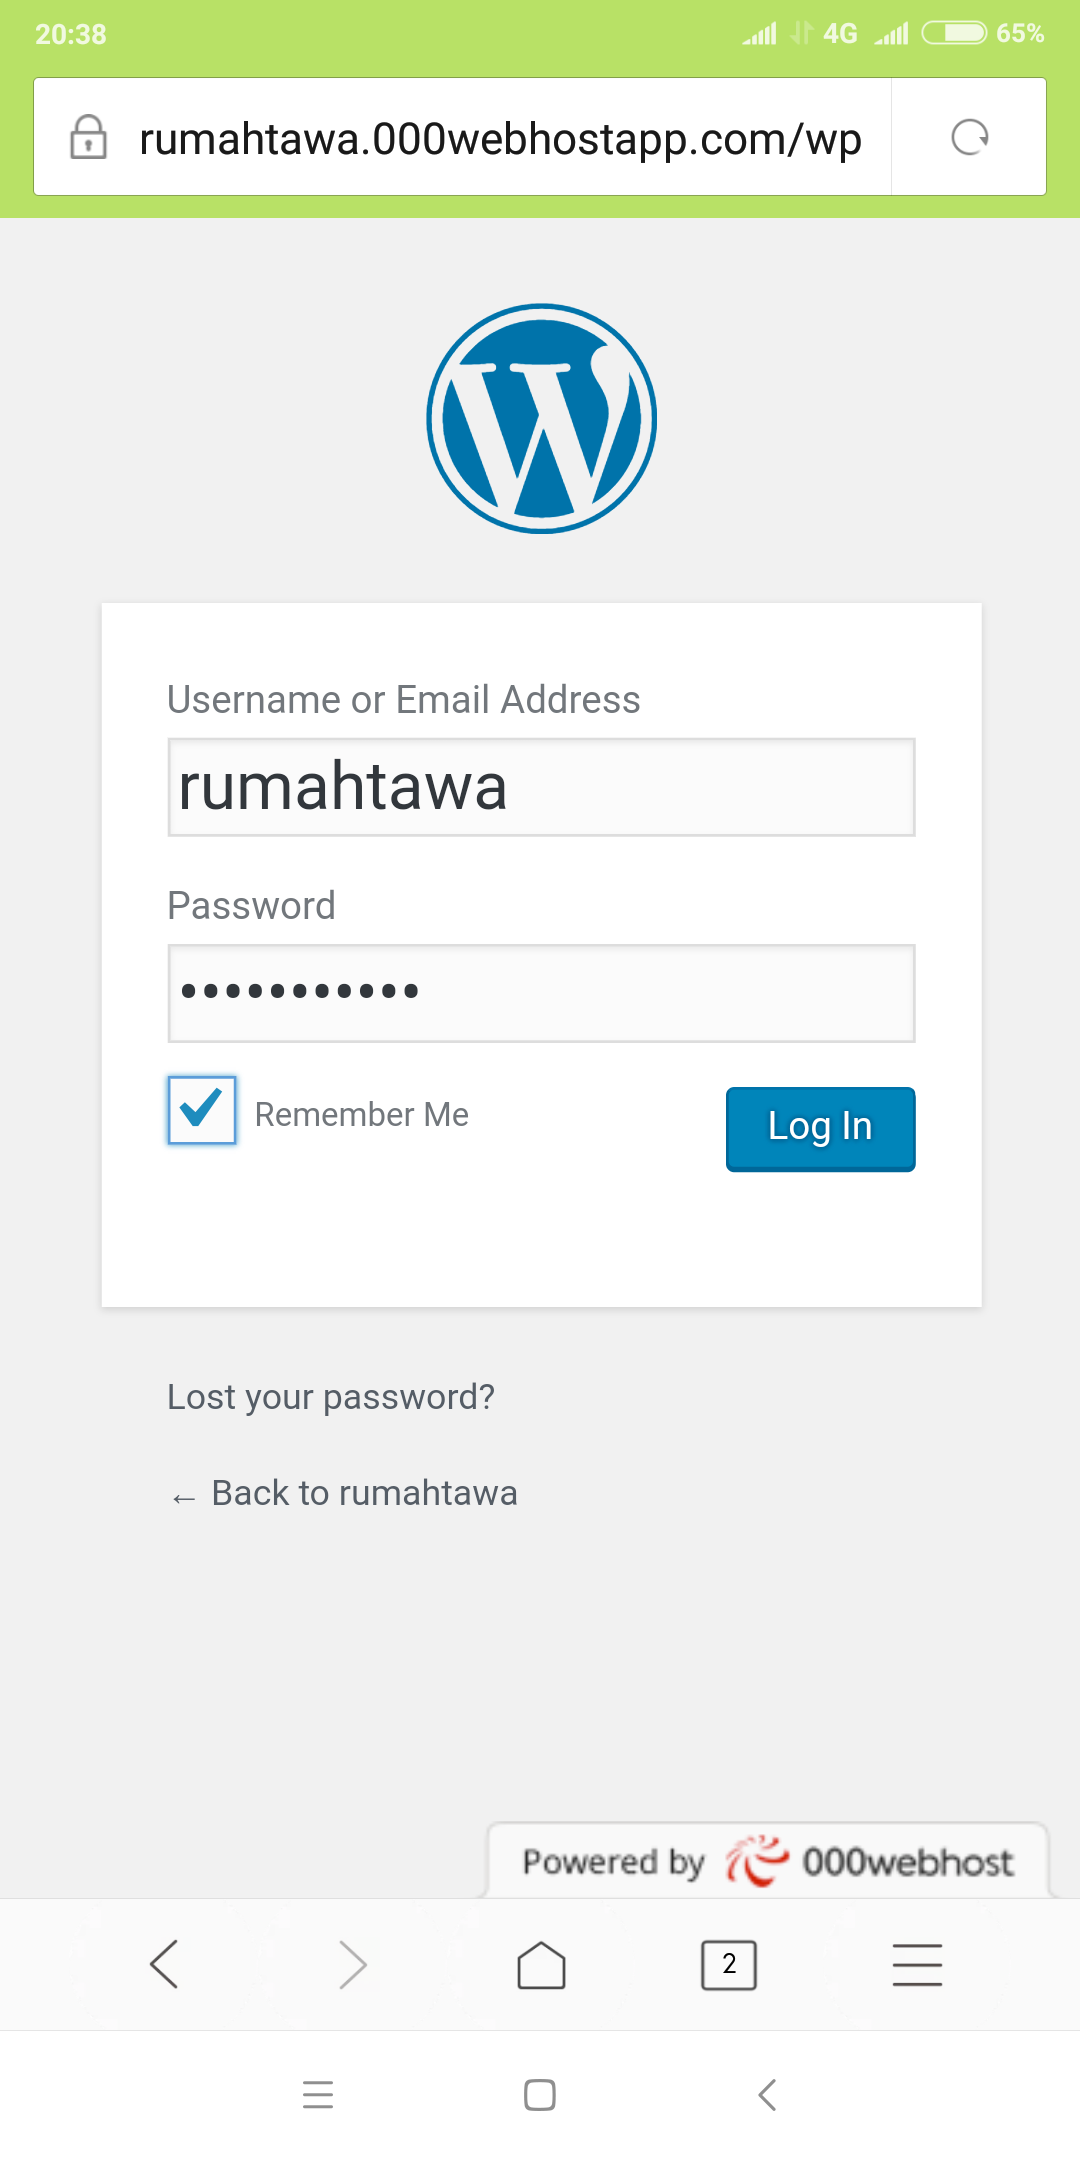Image resolution: width=1080 pixels, height=2160 pixels.
Task: Click the Powered by 000webhost banner
Action: 767,1861
